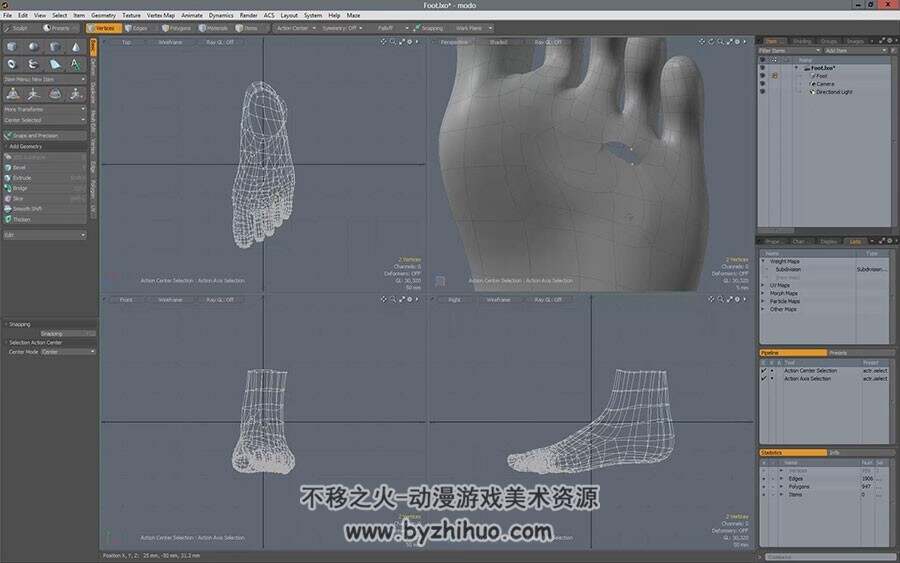Click the Snaps and Precision button
This screenshot has width=900, height=563.
coord(45,135)
